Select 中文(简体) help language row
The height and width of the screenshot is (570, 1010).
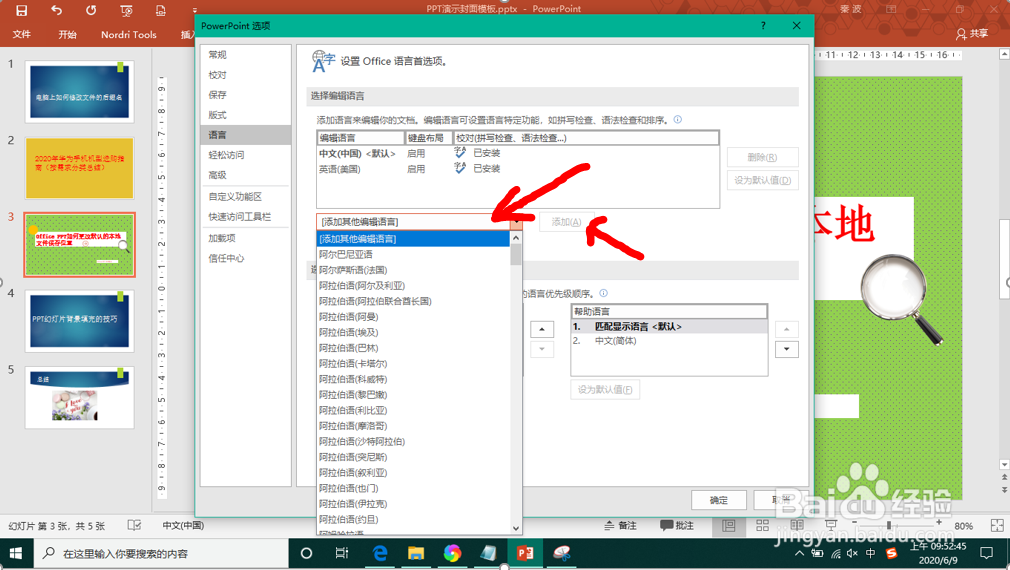pyautogui.click(x=669, y=341)
